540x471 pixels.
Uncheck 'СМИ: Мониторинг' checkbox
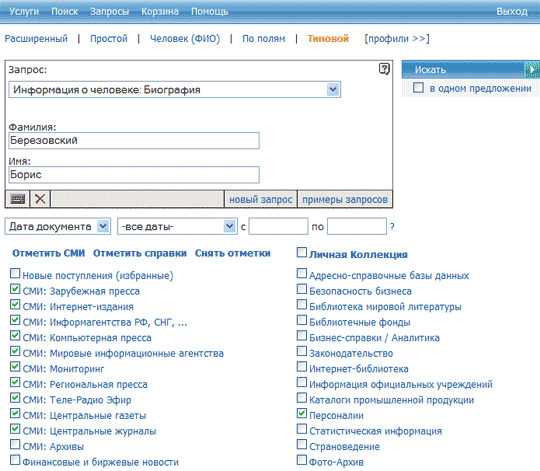click(x=15, y=366)
